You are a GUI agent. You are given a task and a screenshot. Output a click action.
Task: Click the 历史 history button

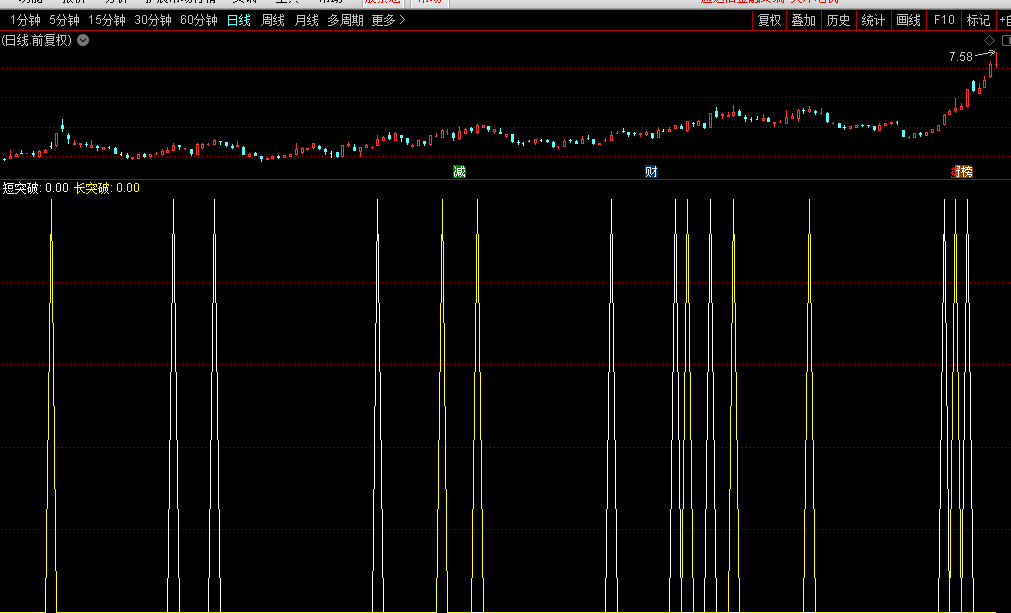pos(838,20)
